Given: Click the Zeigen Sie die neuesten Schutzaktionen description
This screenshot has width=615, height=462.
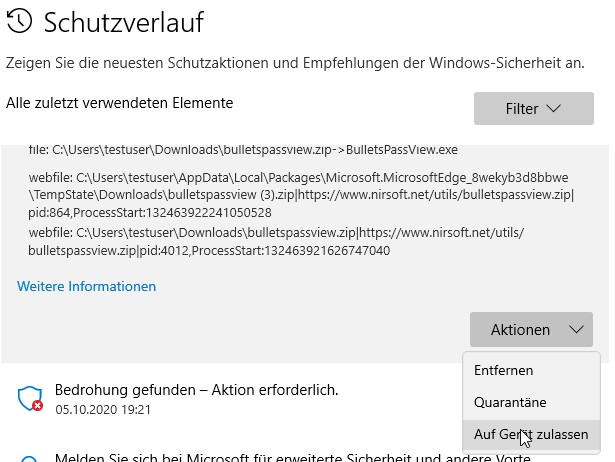Looking at the screenshot, I should click(294, 63).
